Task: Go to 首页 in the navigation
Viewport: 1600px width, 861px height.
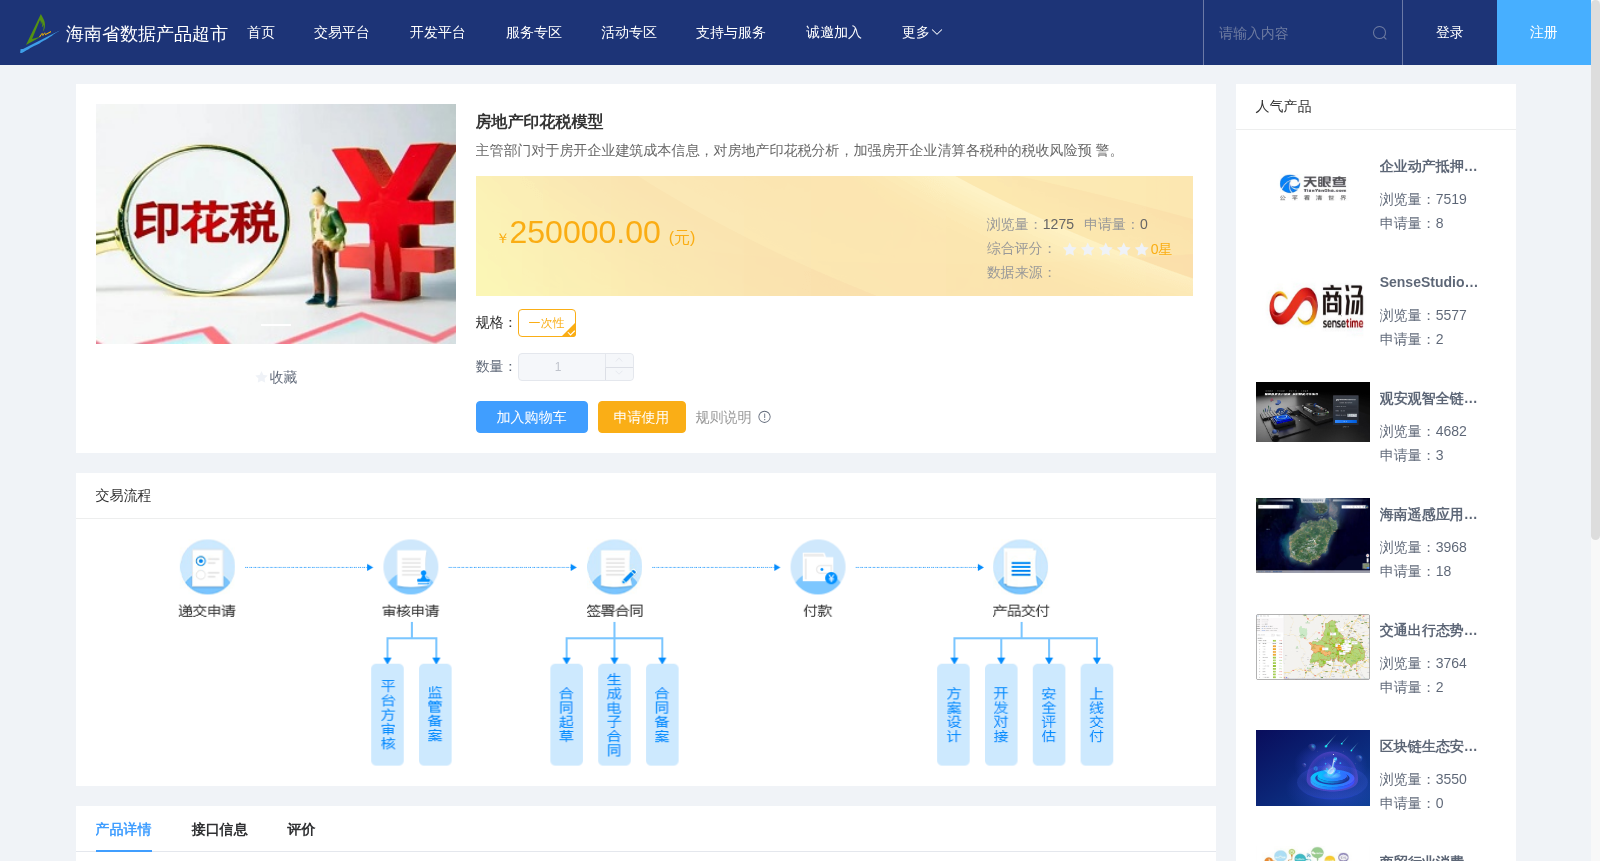Action: 261,33
